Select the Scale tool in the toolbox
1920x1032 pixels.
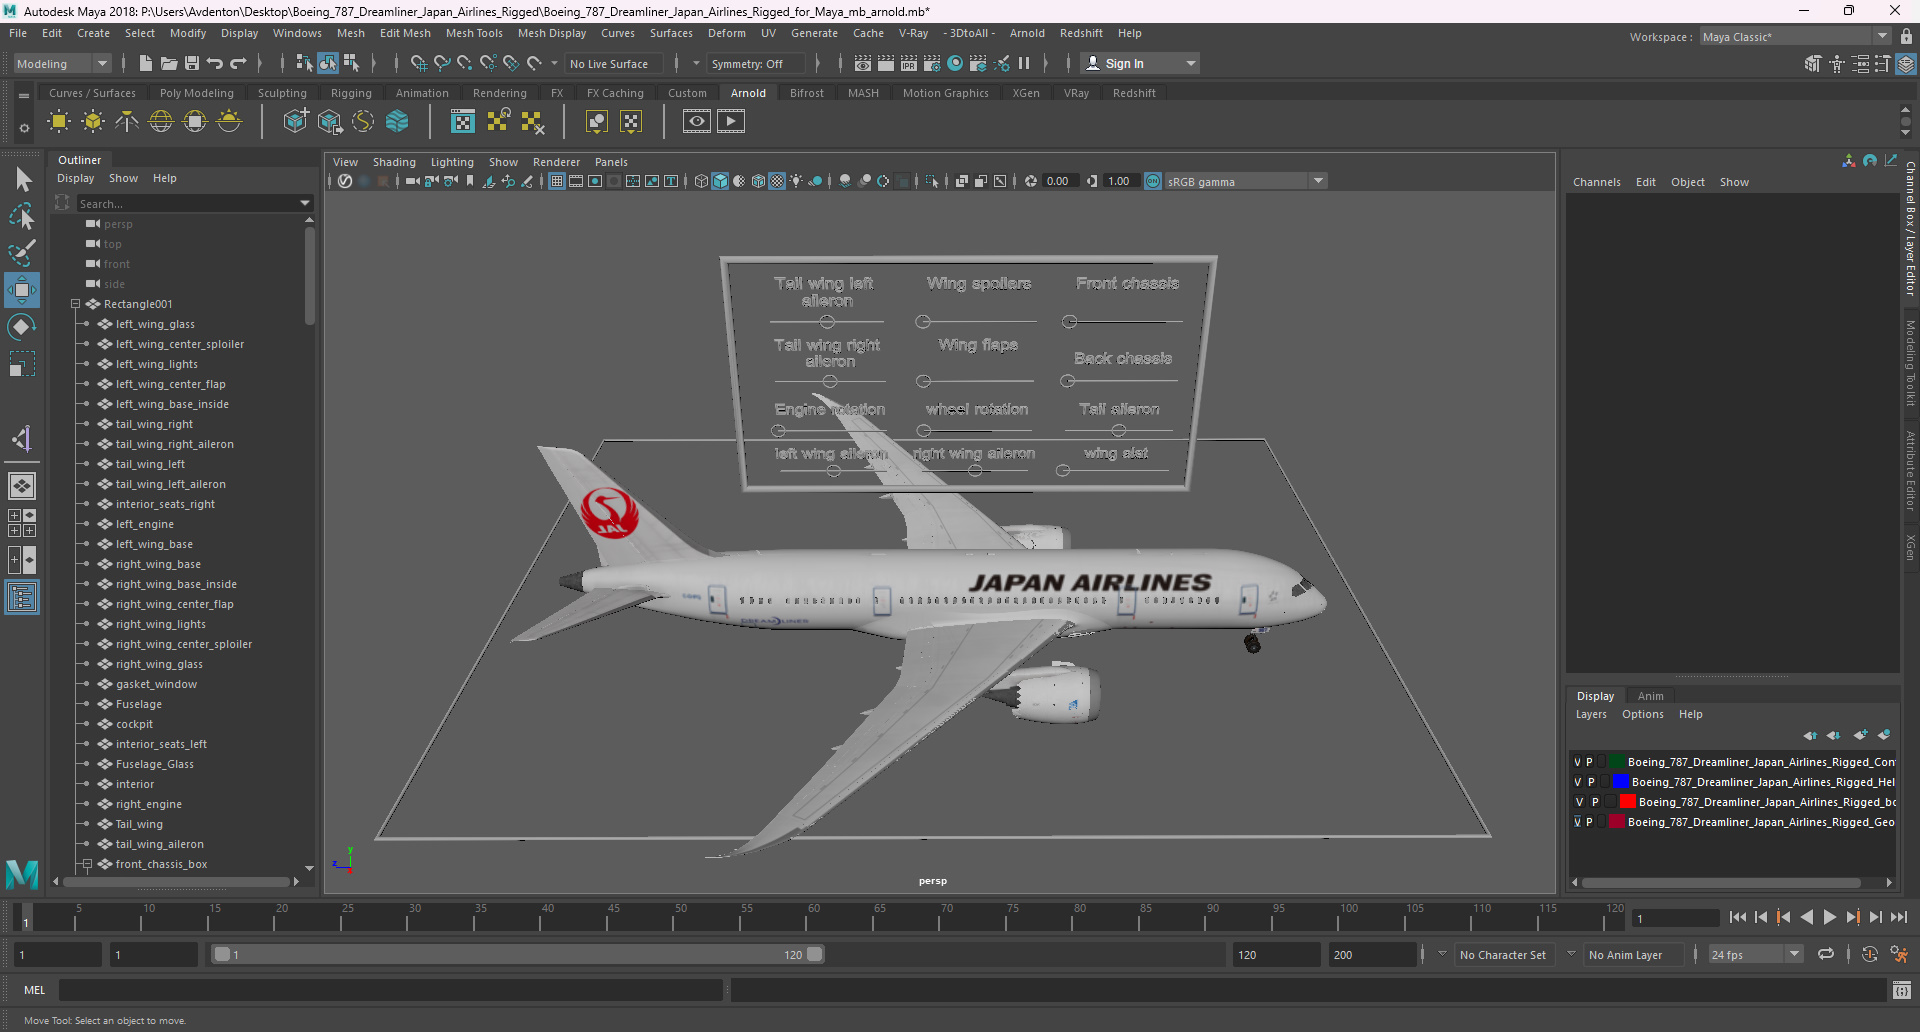click(22, 364)
